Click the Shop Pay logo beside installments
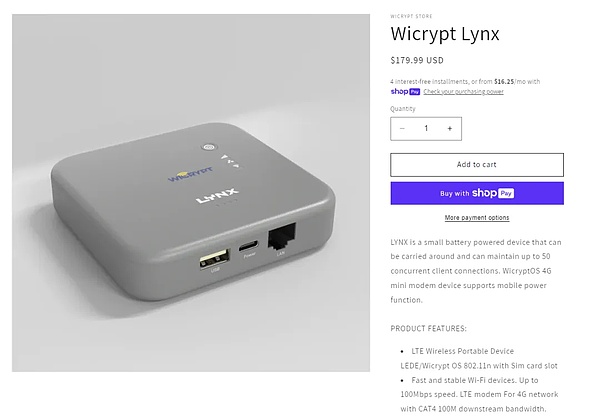This screenshot has height=419, width=600. point(405,91)
